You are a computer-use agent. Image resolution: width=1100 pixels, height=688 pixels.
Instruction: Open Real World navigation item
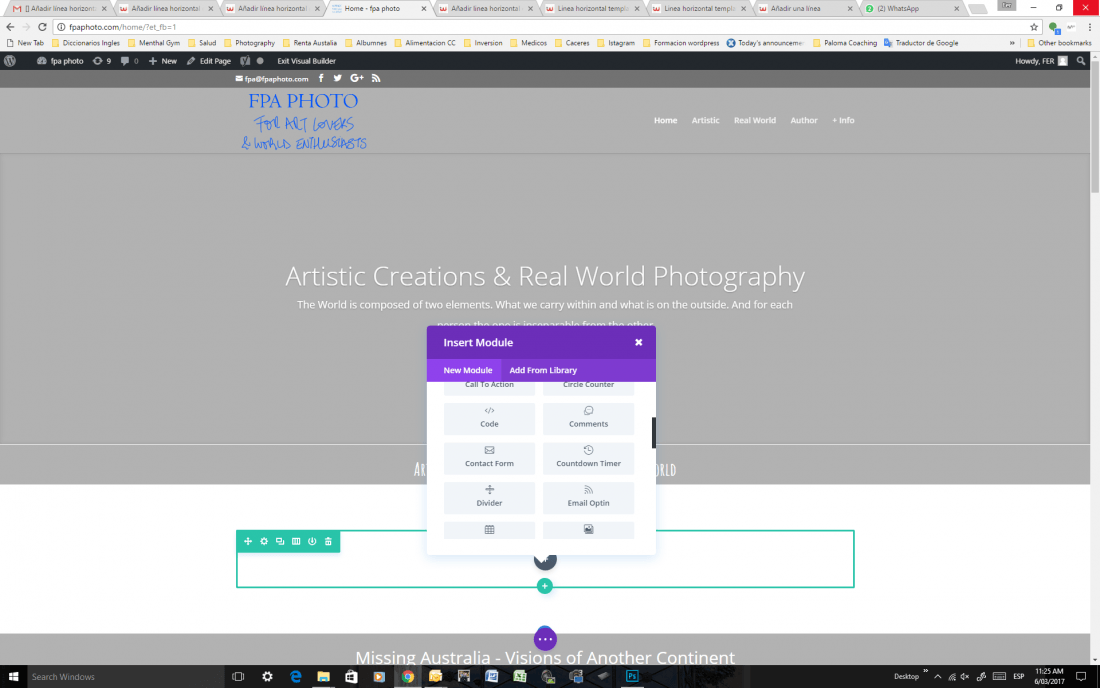(x=755, y=121)
